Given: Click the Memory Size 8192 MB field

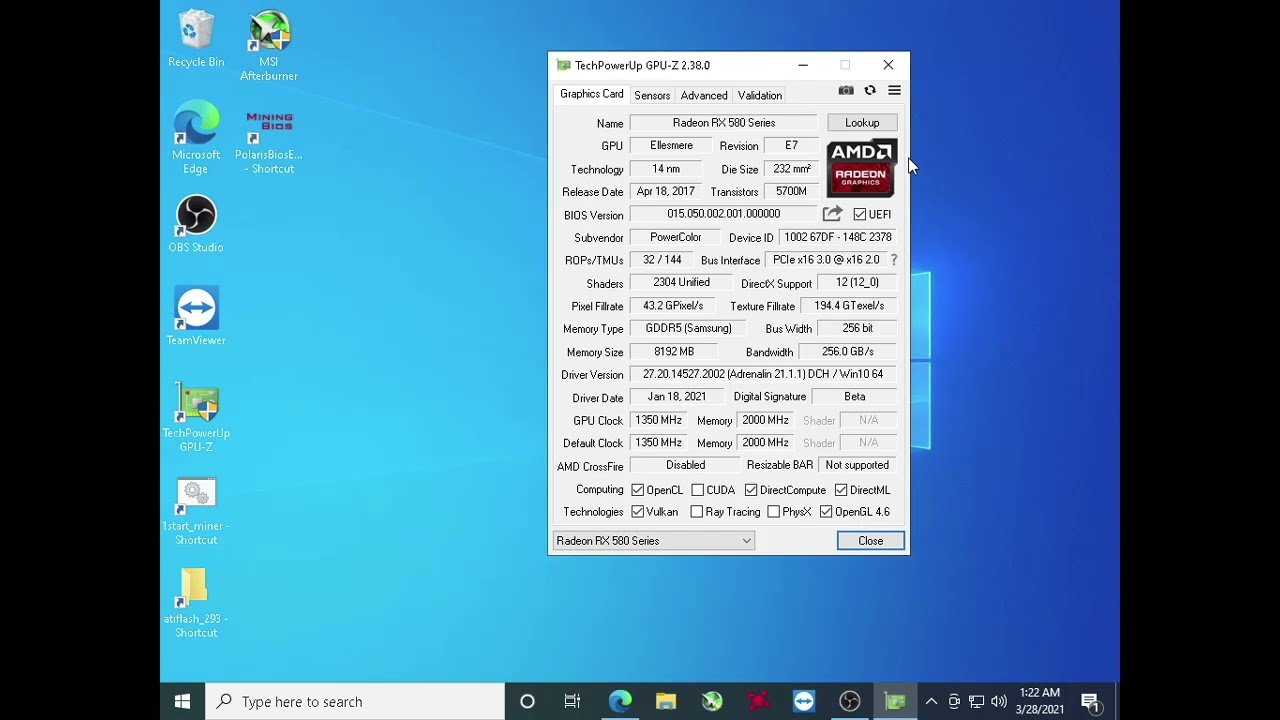Looking at the screenshot, I should click(x=674, y=352).
